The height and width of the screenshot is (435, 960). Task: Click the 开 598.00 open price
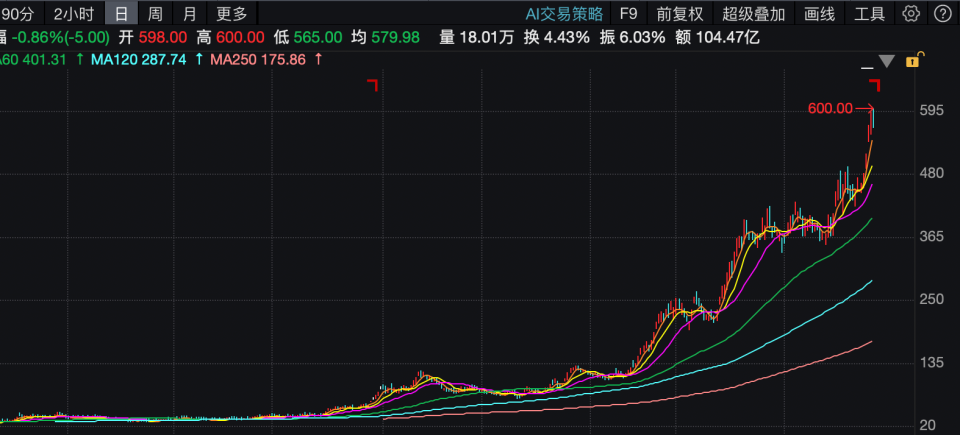pyautogui.click(x=153, y=37)
